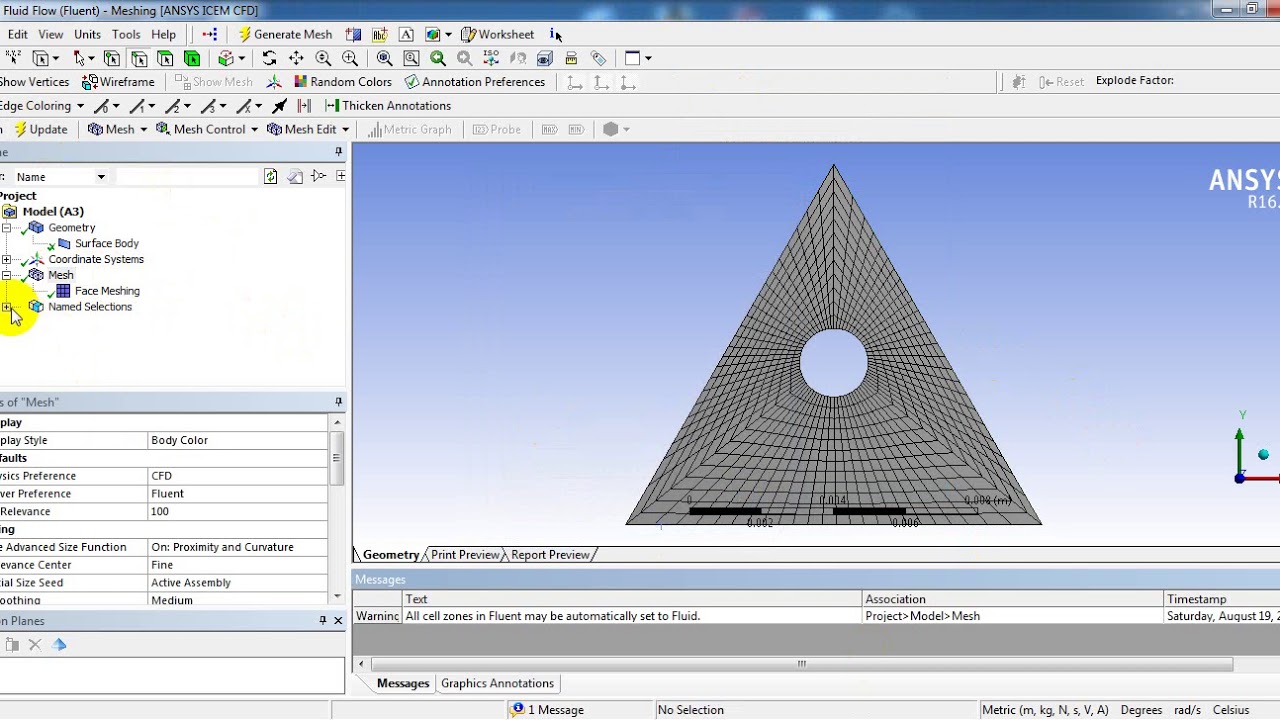Switch to the Graphics Annotations tab
The height and width of the screenshot is (720, 1280).
tap(497, 684)
